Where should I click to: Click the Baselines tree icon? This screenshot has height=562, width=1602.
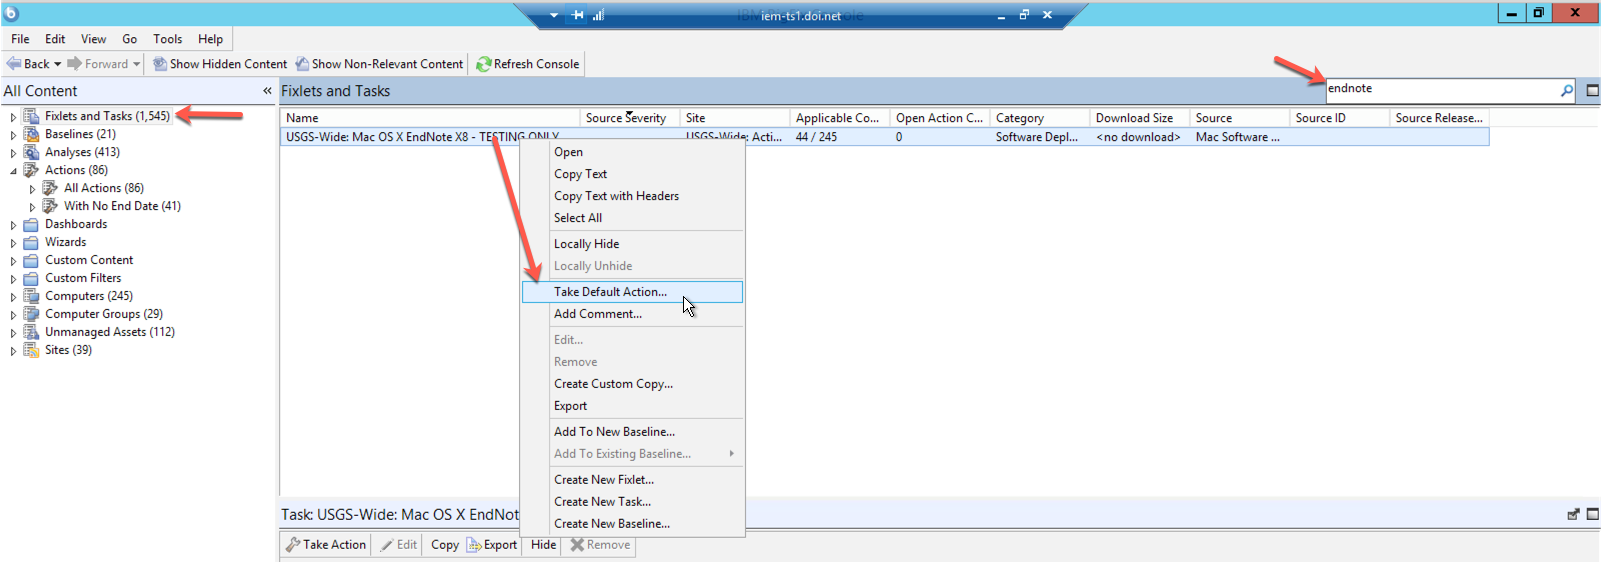tap(31, 134)
